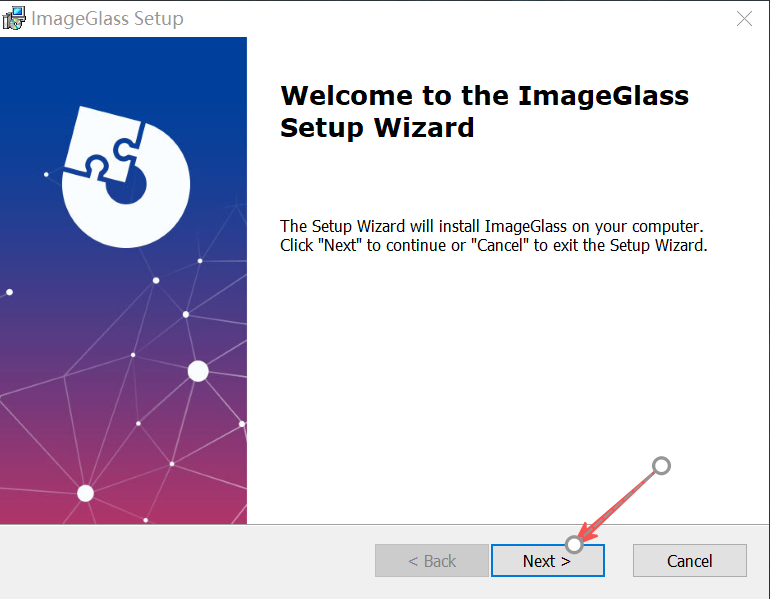Click the Welcome to the ImageGlass heading
The image size is (770, 599).
484,95
